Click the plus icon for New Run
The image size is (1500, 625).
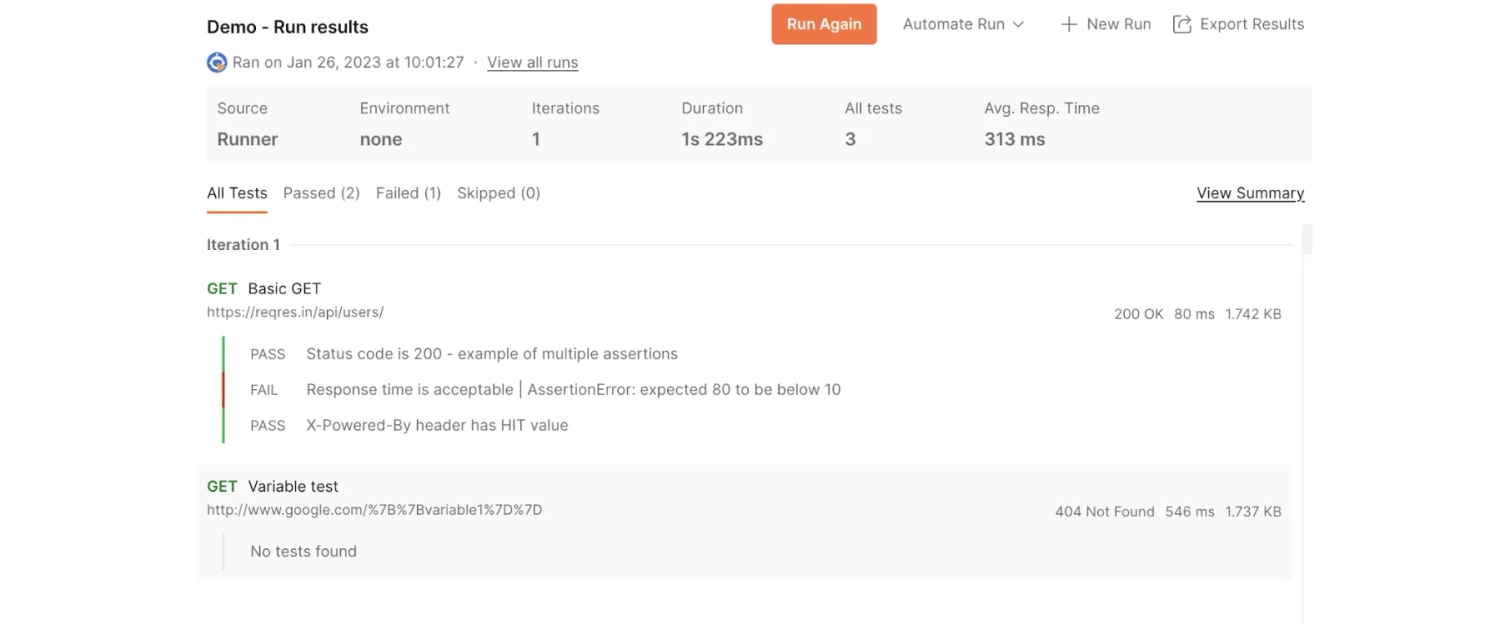(1069, 24)
